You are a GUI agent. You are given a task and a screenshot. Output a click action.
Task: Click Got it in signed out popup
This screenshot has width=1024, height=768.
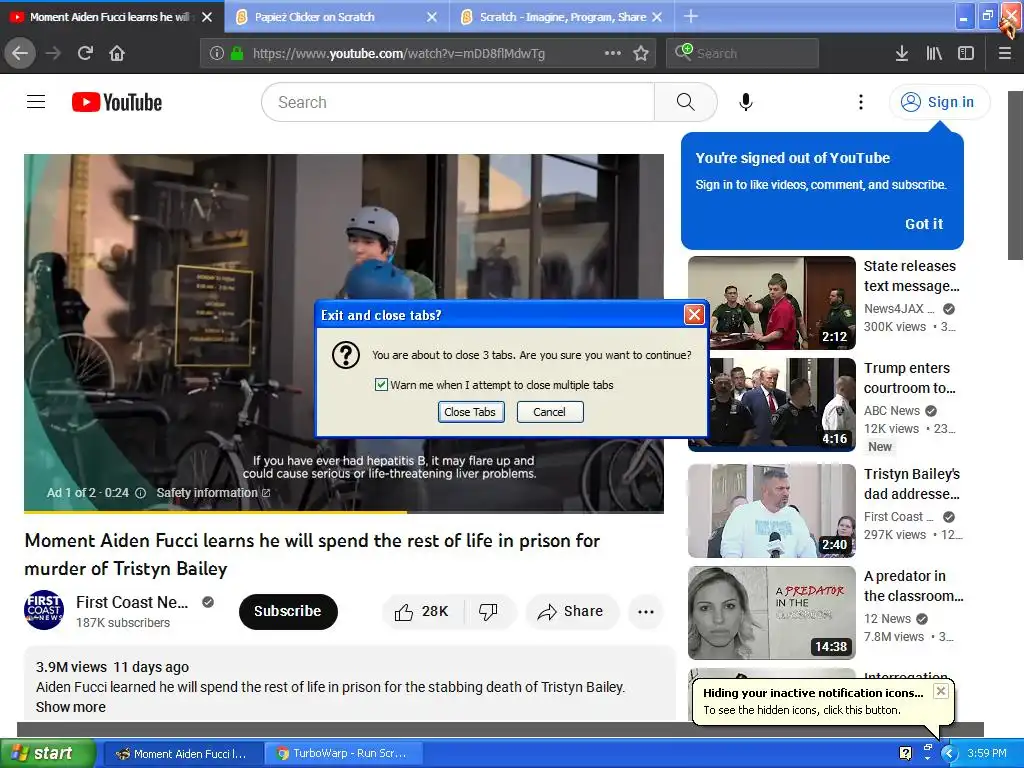tap(923, 224)
